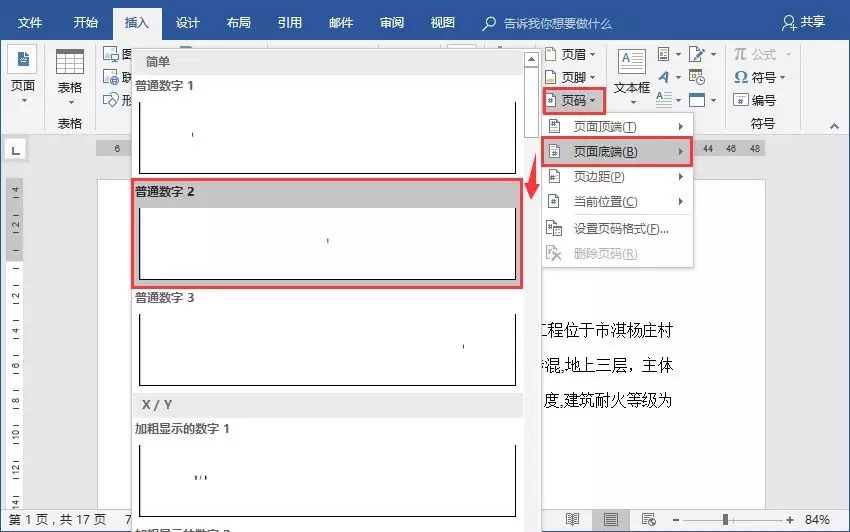Choose 删除页码 (Remove Page Numbers)
Image resolution: width=850 pixels, height=532 pixels.
point(617,253)
